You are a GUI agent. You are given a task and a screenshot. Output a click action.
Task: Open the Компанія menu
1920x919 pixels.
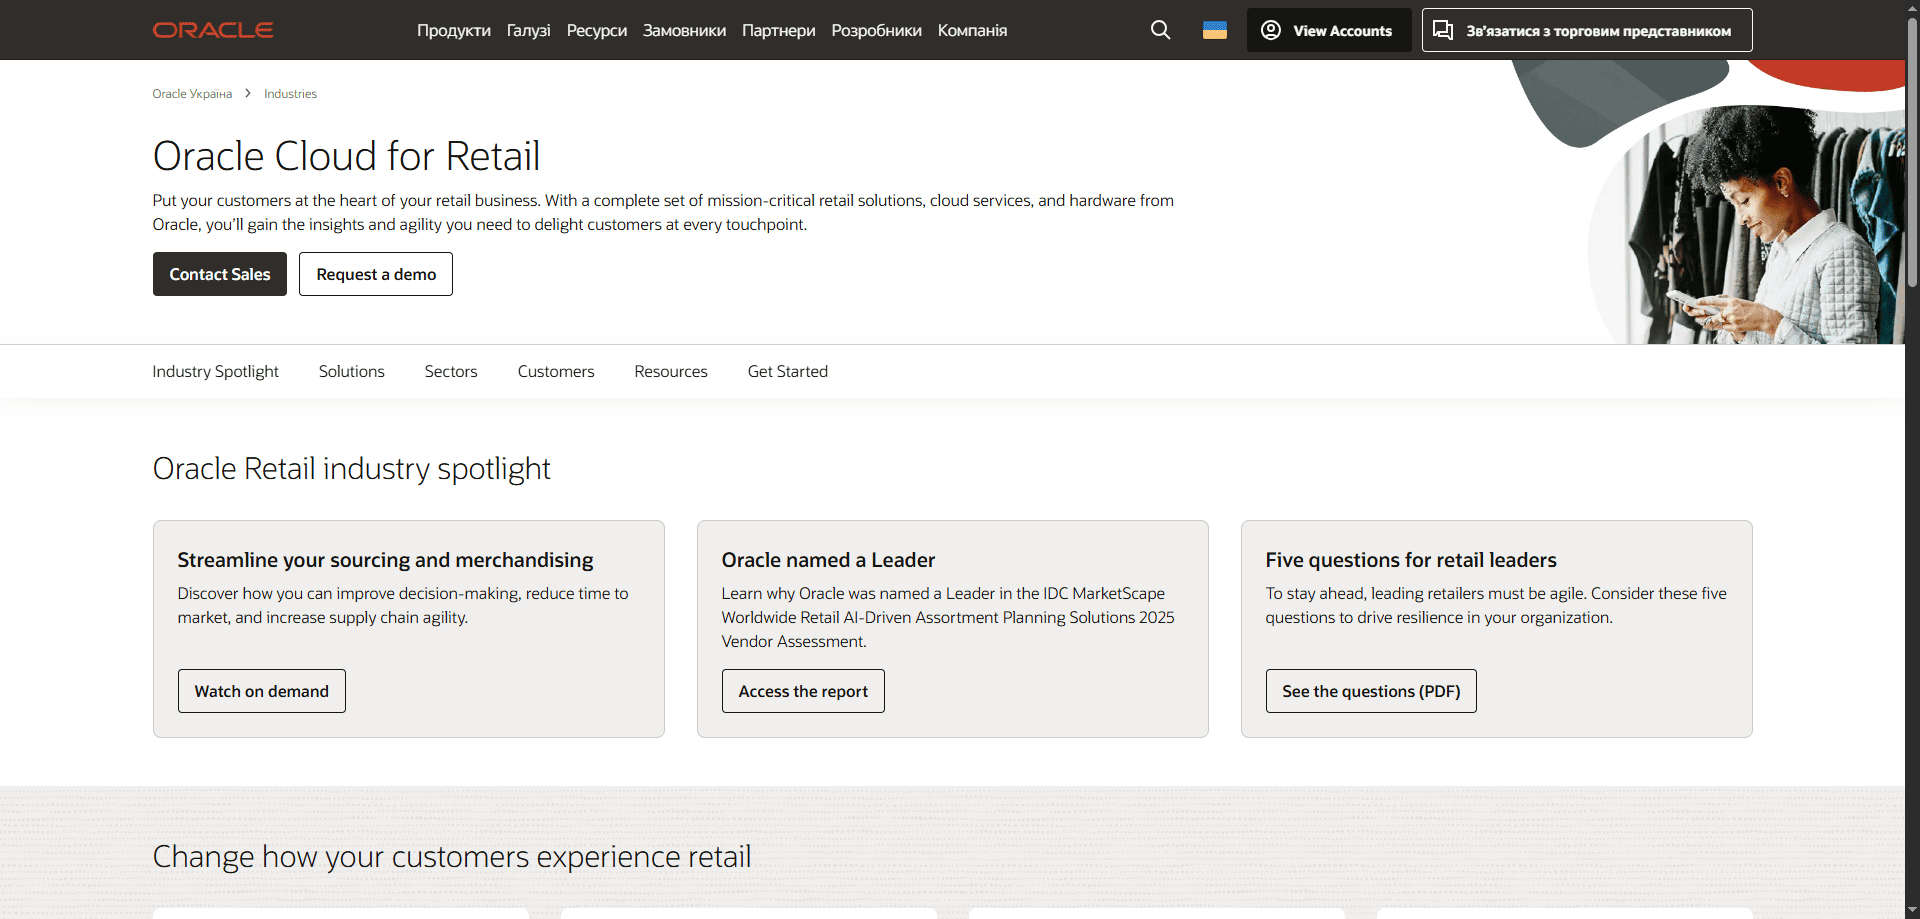coord(973,30)
